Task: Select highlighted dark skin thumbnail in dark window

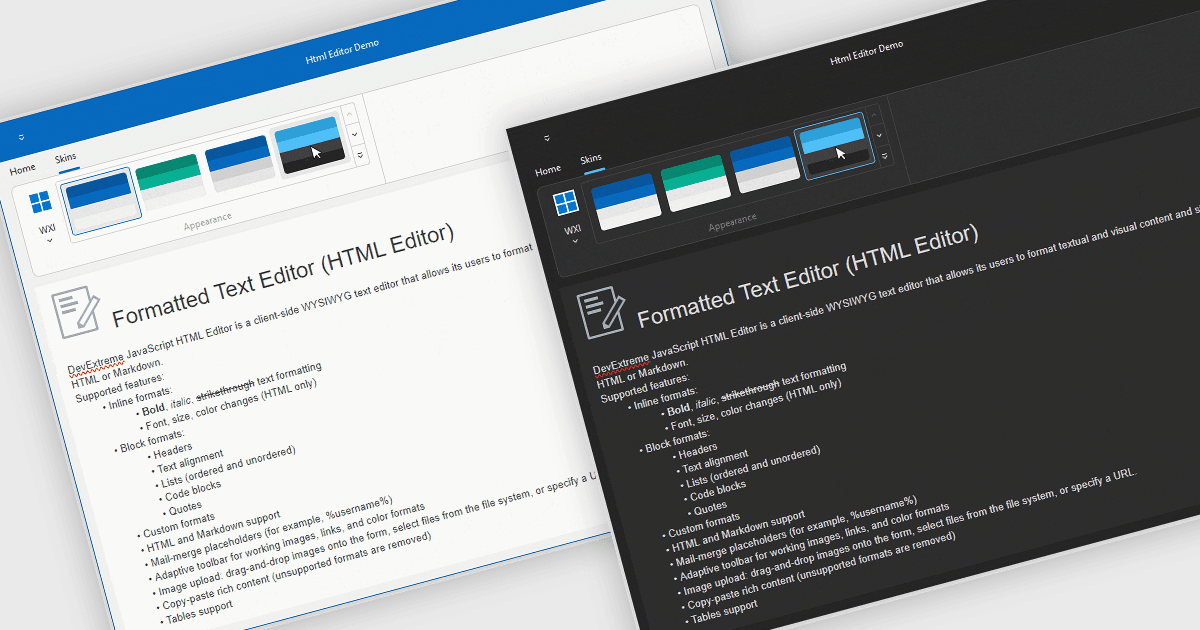Action: pyautogui.click(x=833, y=145)
